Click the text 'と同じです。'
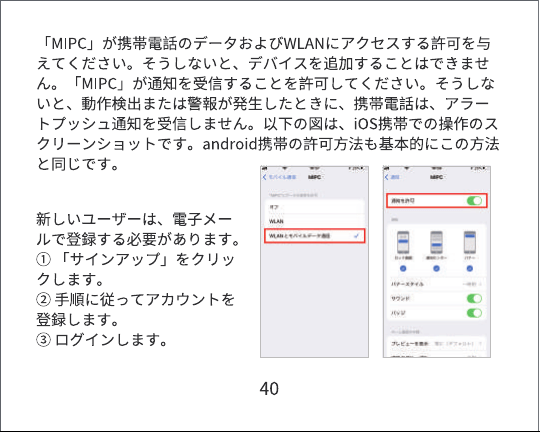This screenshot has height=432, width=540. click(78, 164)
